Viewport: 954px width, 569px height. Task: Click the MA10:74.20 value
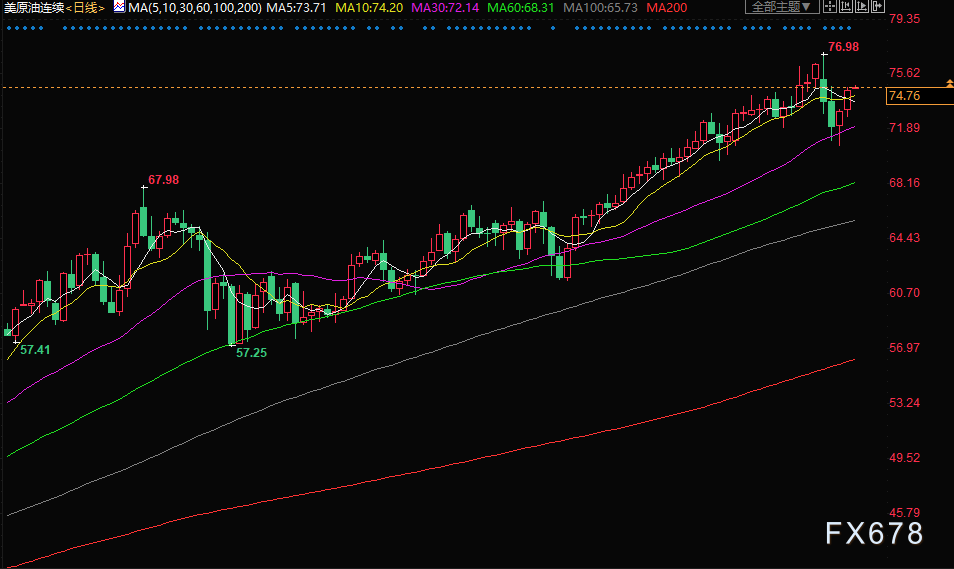(x=369, y=8)
